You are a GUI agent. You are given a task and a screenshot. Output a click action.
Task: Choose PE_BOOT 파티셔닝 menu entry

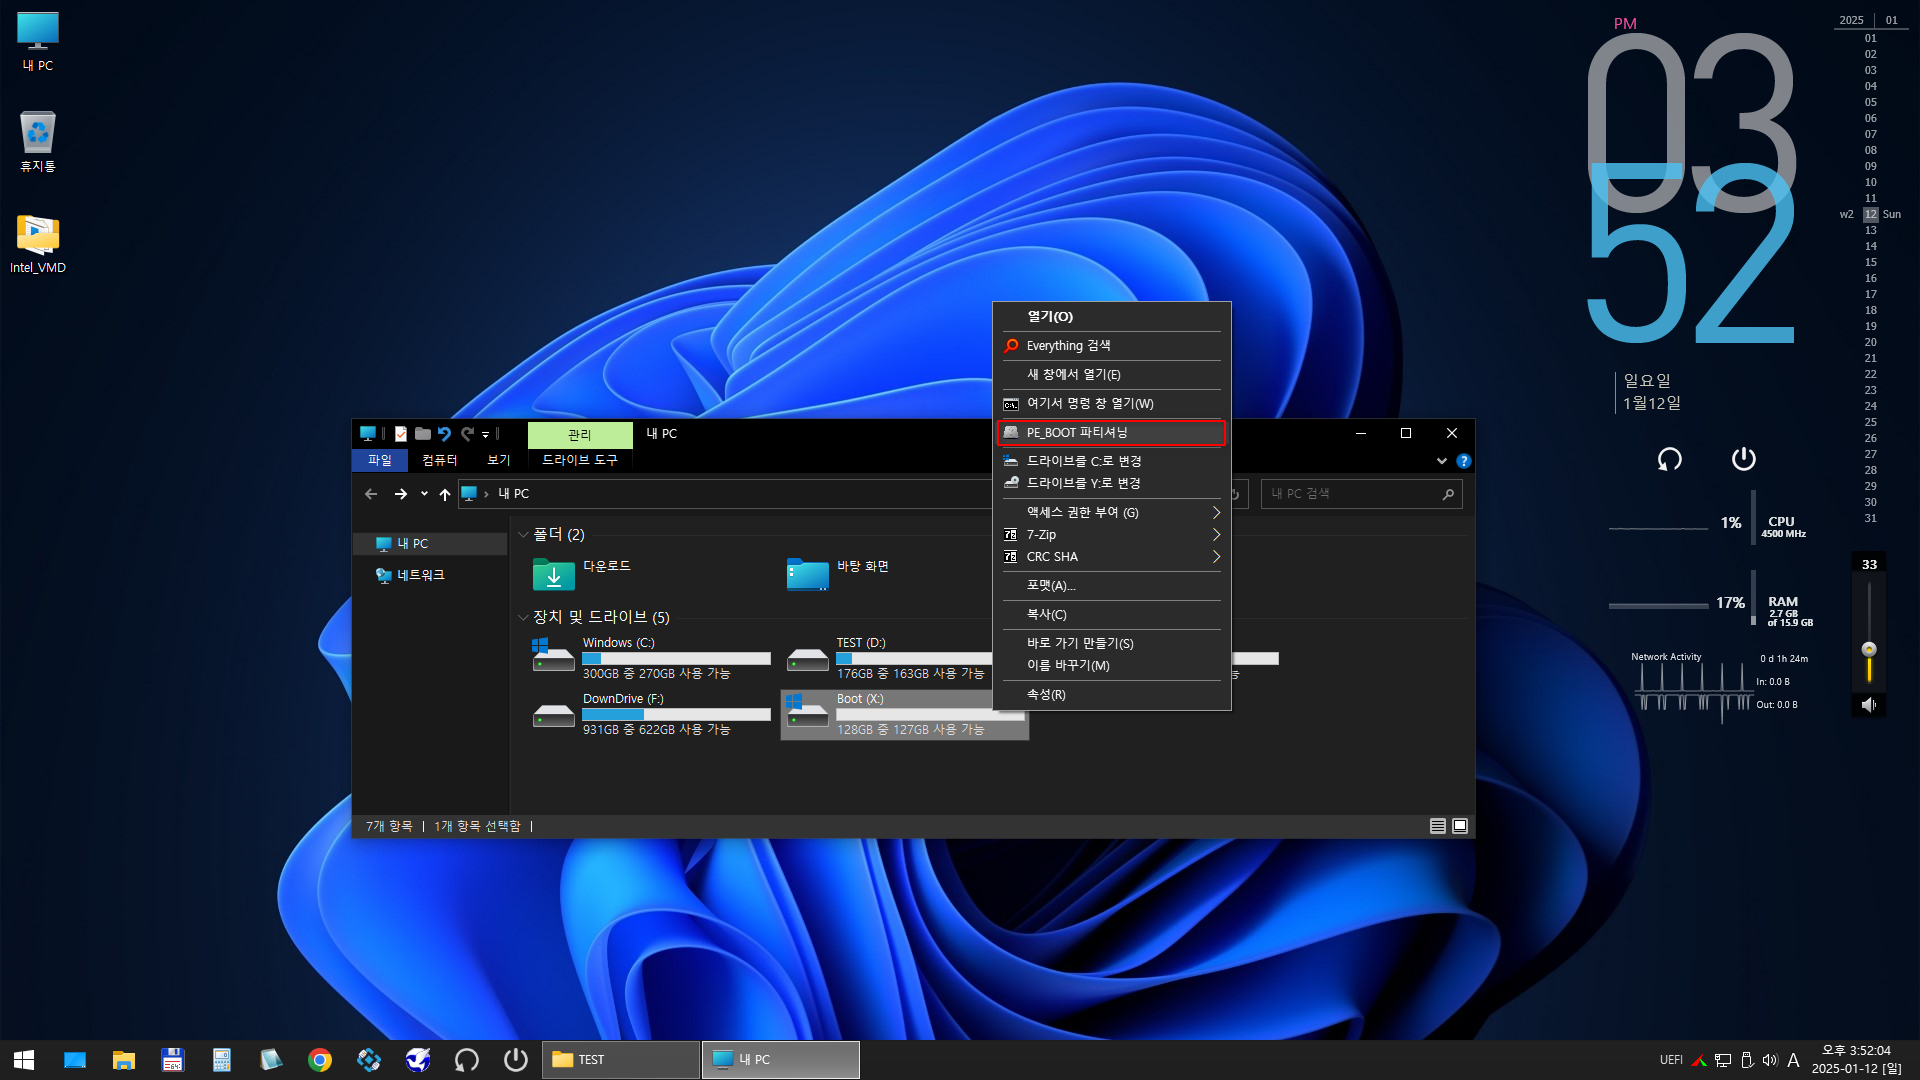tap(1111, 433)
